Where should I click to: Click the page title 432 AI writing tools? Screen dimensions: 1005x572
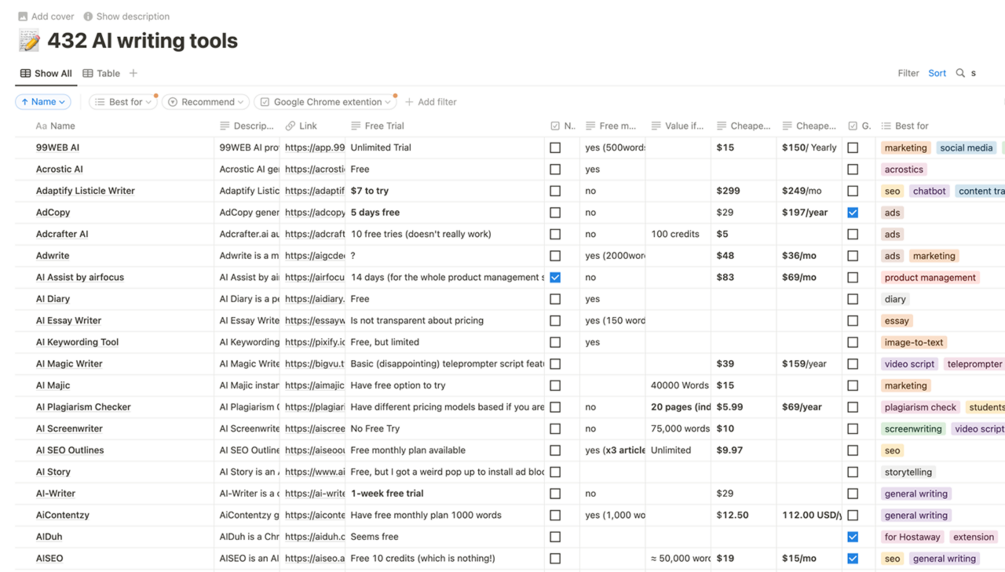pyautogui.click(x=142, y=40)
